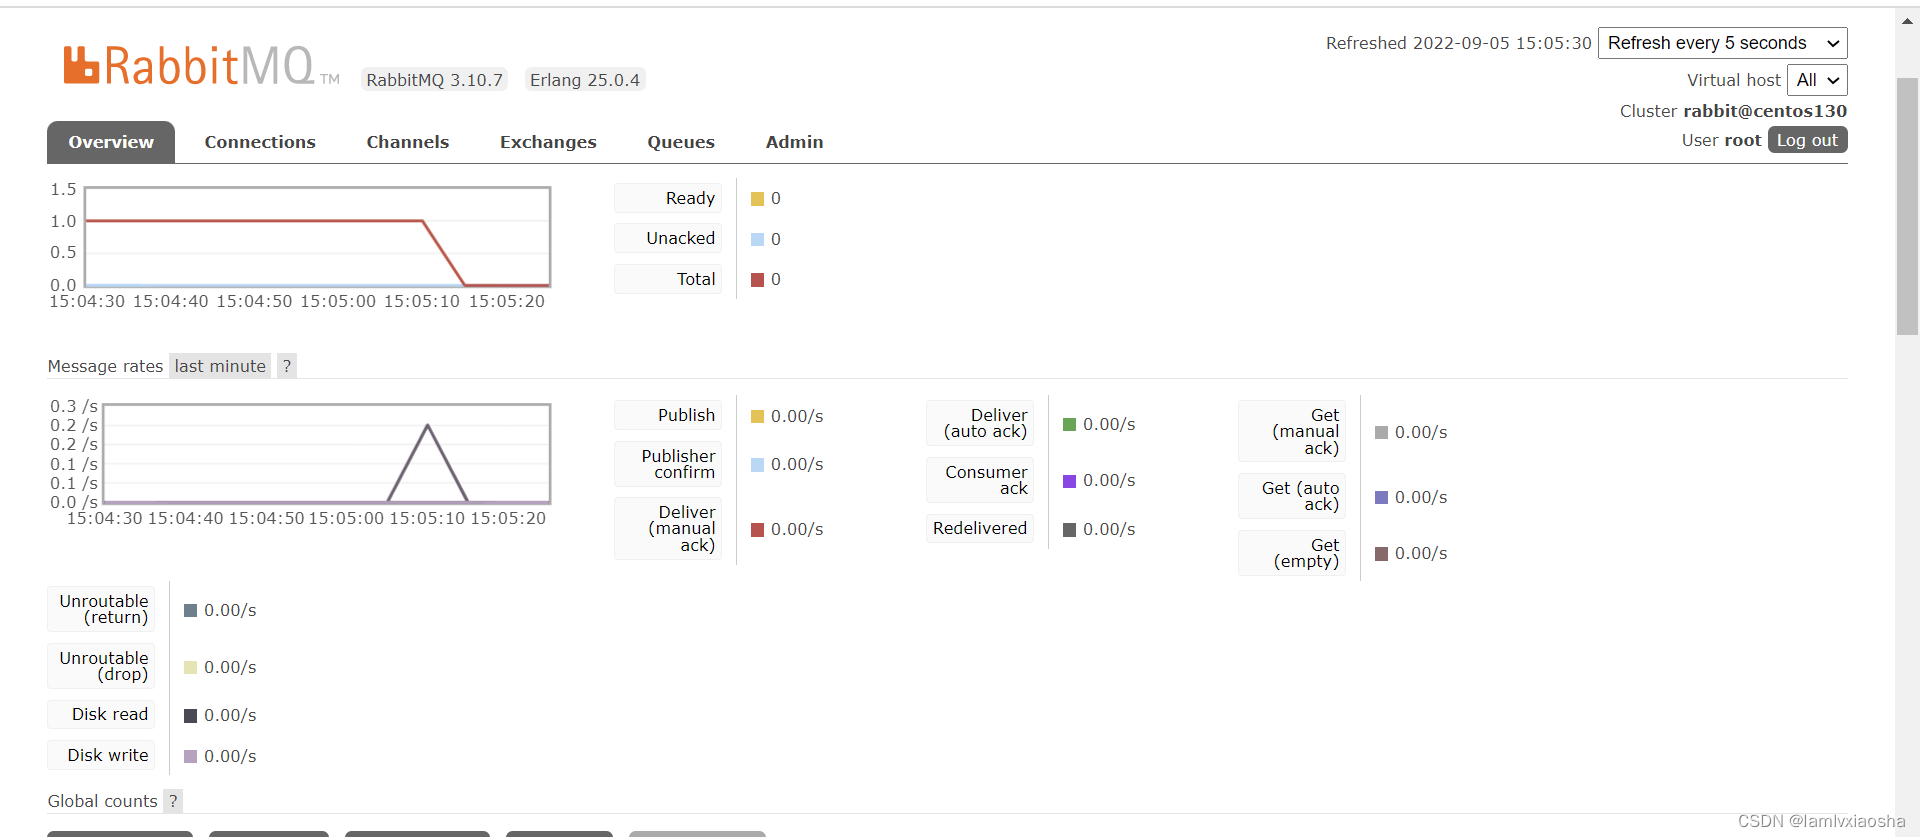
Task: Open the Global counts help question mark
Action: [173, 801]
